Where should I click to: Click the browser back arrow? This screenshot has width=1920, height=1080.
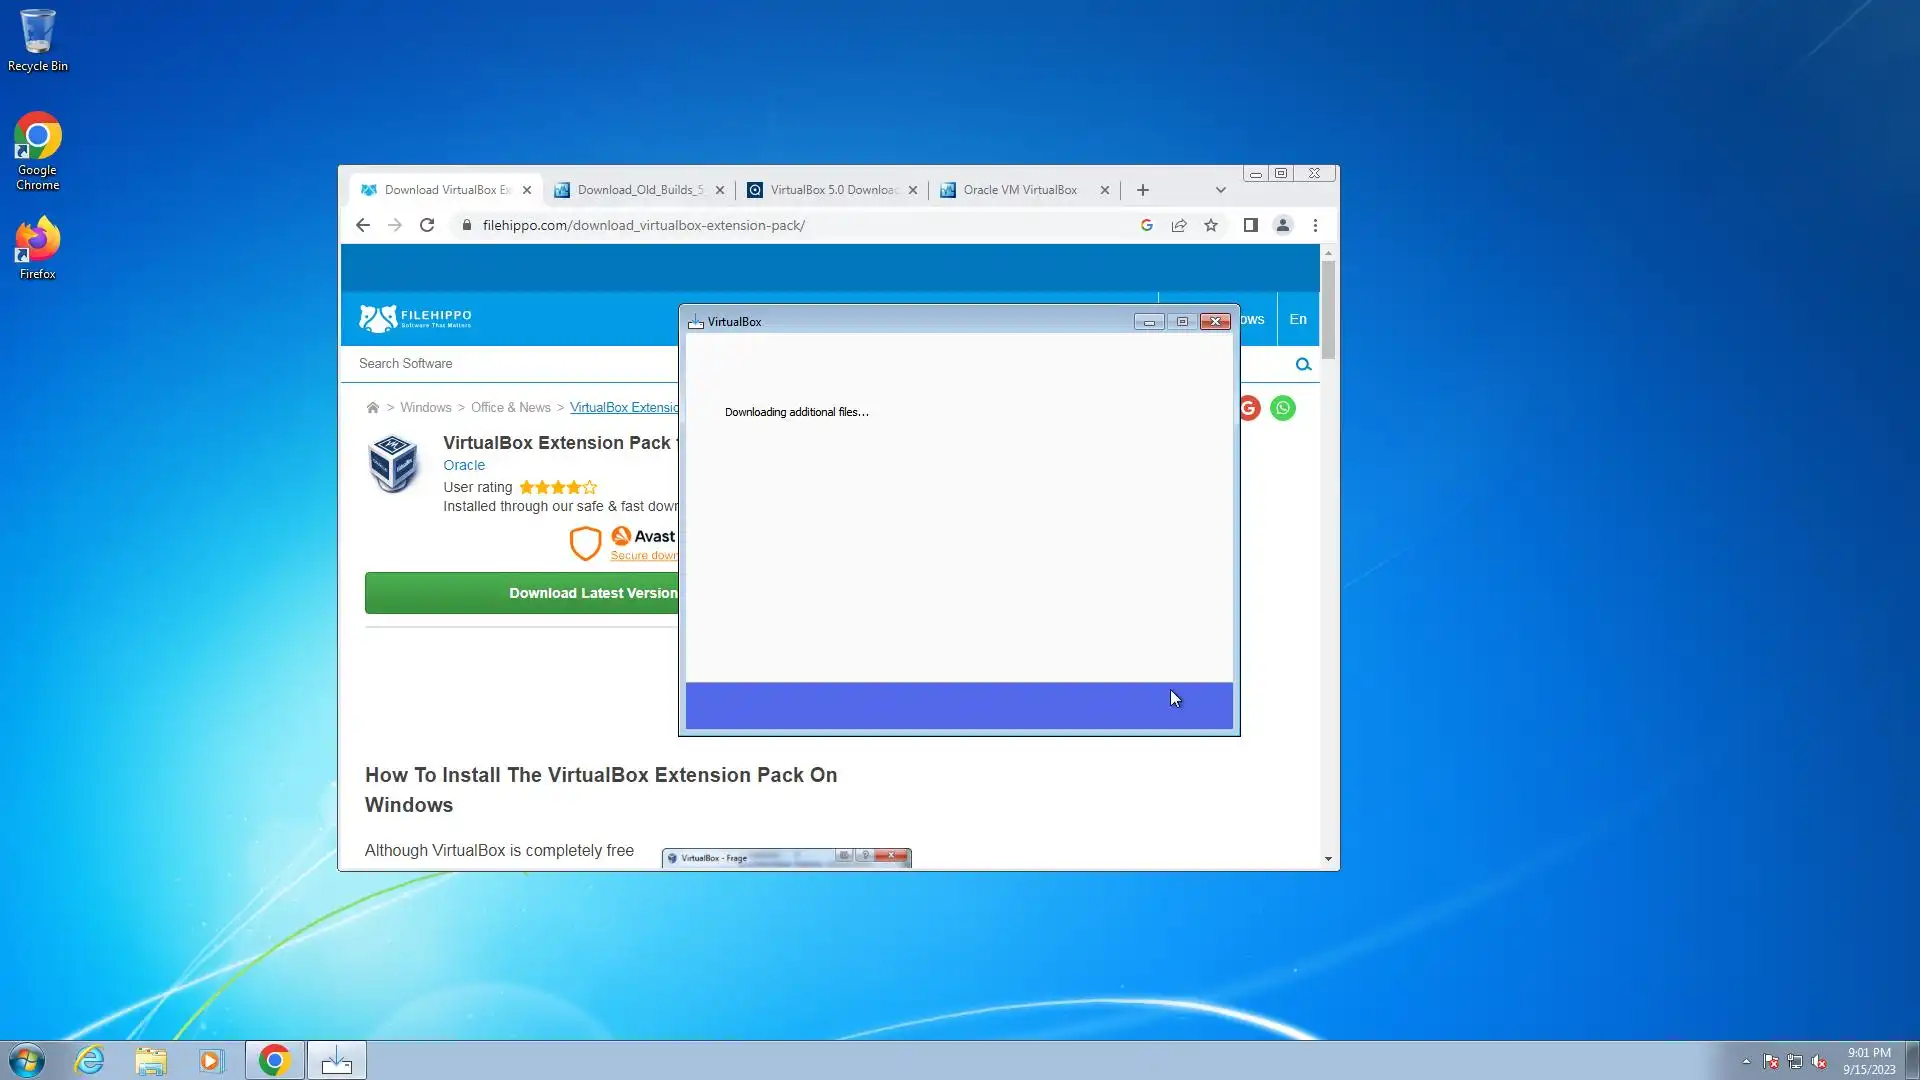click(x=363, y=225)
